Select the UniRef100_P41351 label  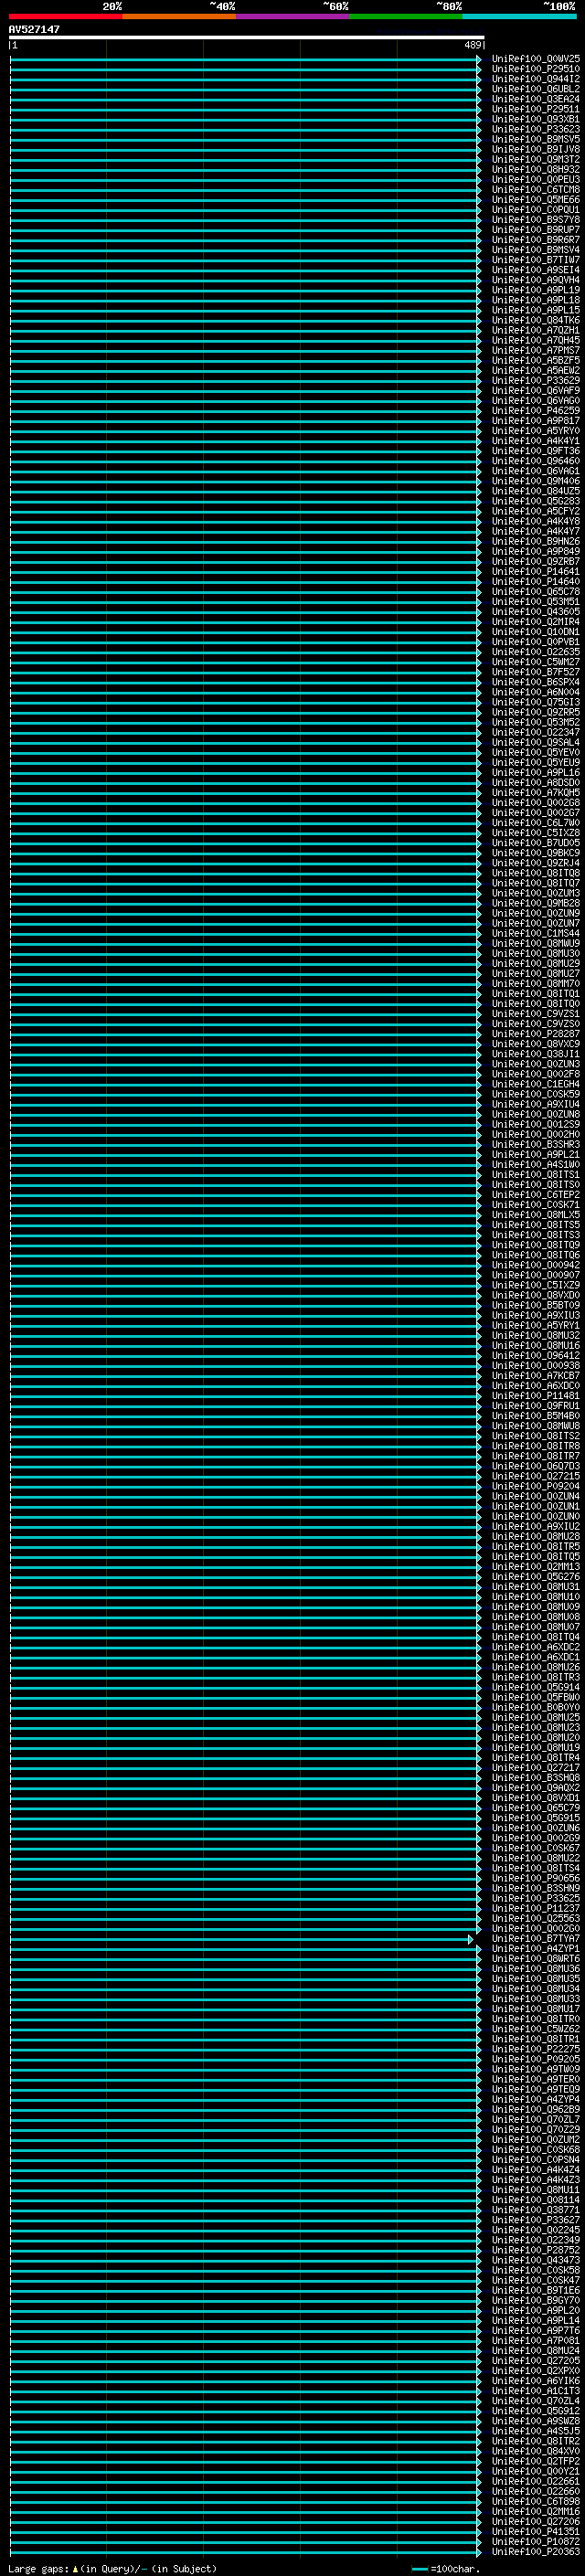(x=536, y=2531)
